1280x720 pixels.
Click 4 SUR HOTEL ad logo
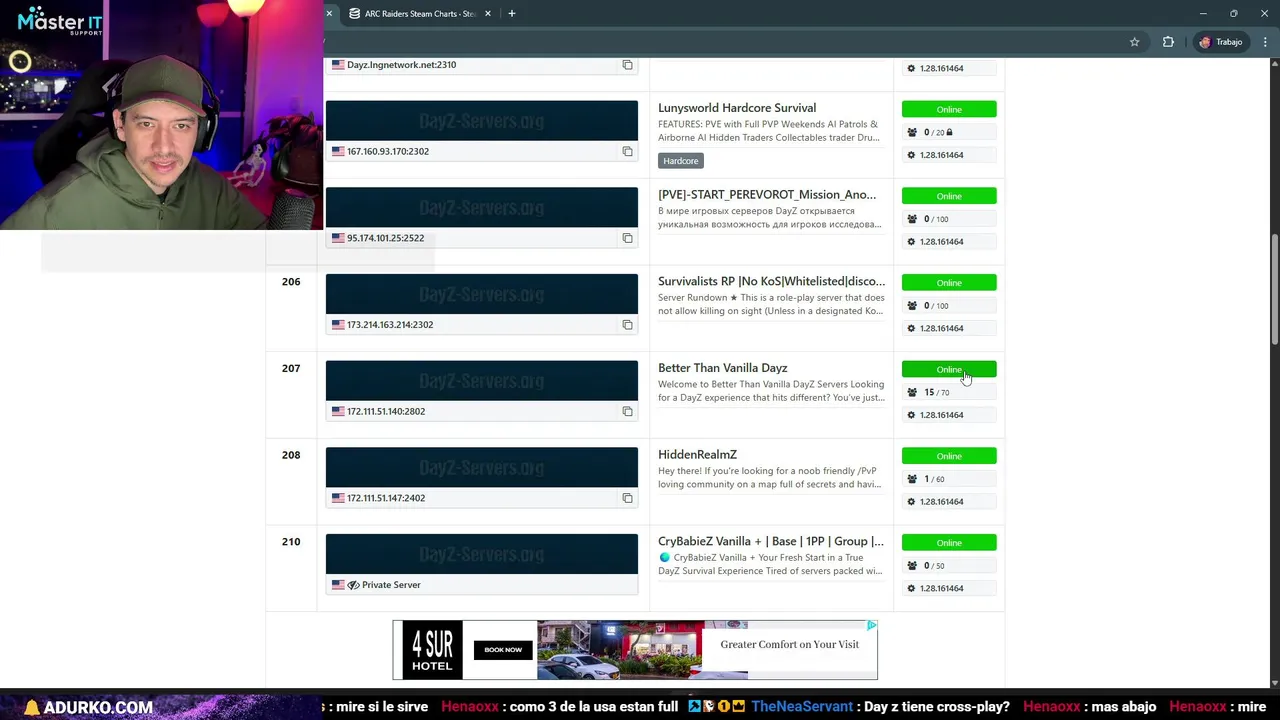tap(434, 650)
